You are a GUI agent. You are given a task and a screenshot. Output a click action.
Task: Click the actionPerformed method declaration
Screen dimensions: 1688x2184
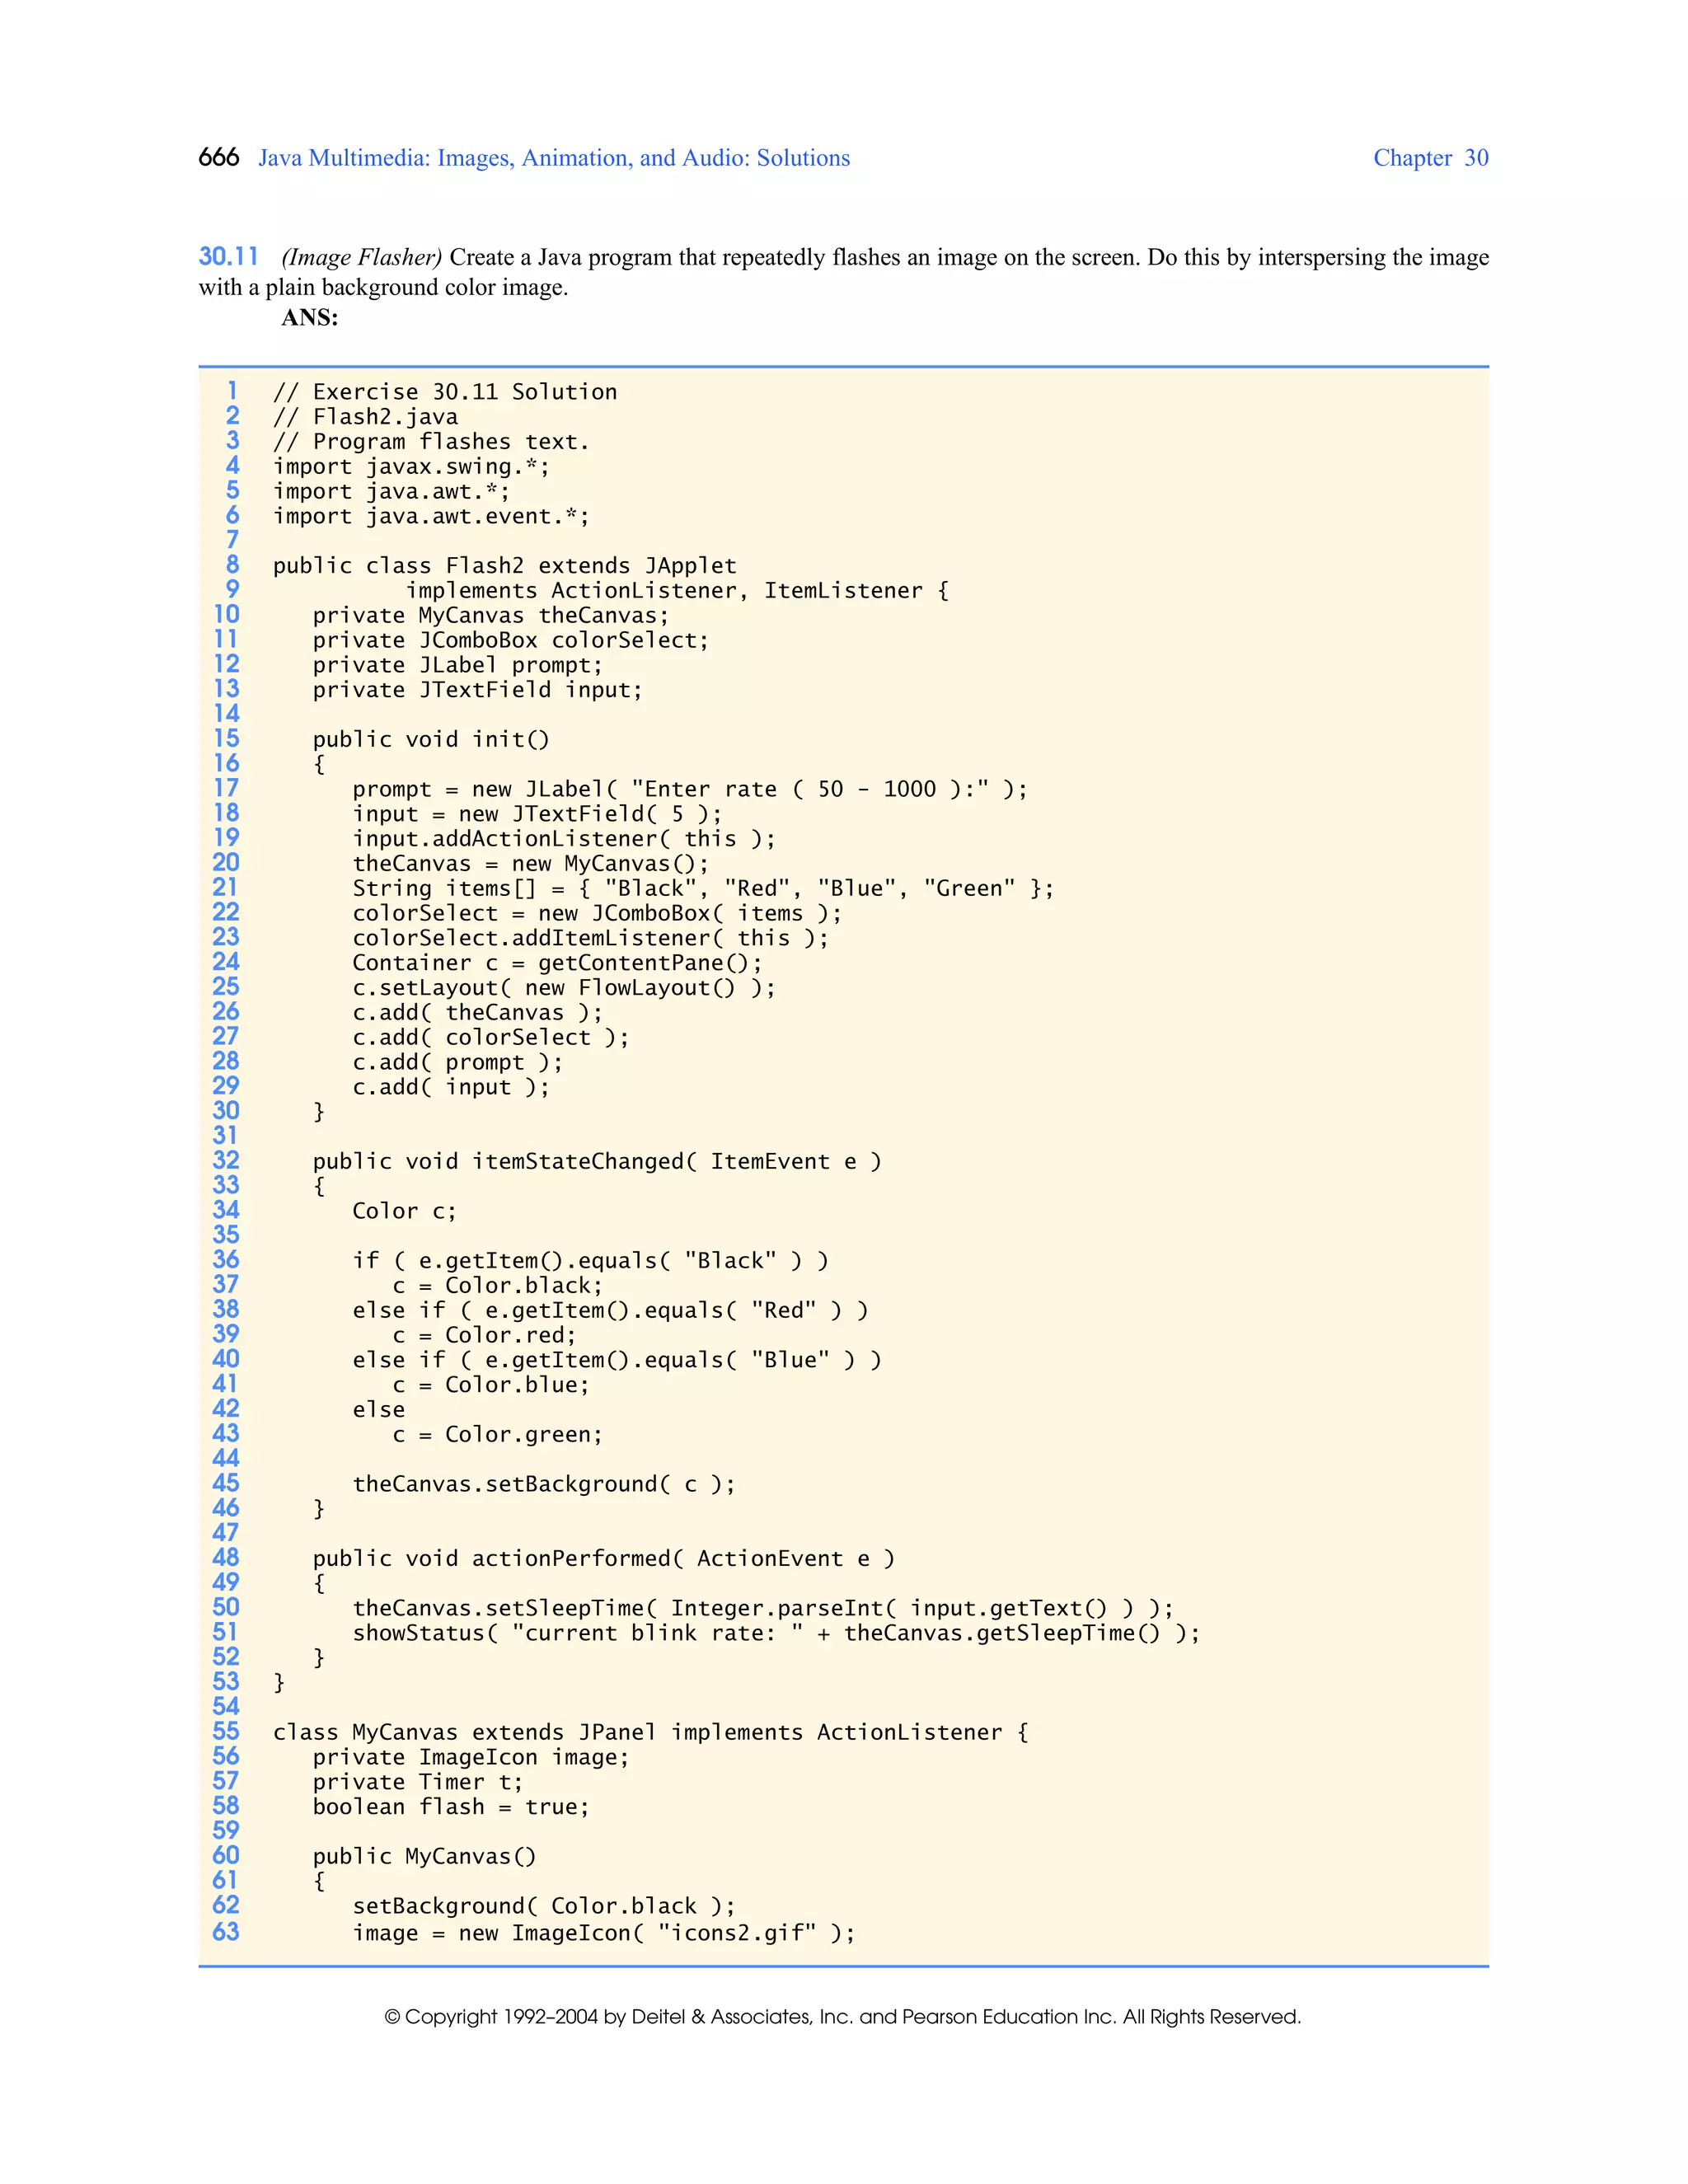click(x=603, y=1559)
